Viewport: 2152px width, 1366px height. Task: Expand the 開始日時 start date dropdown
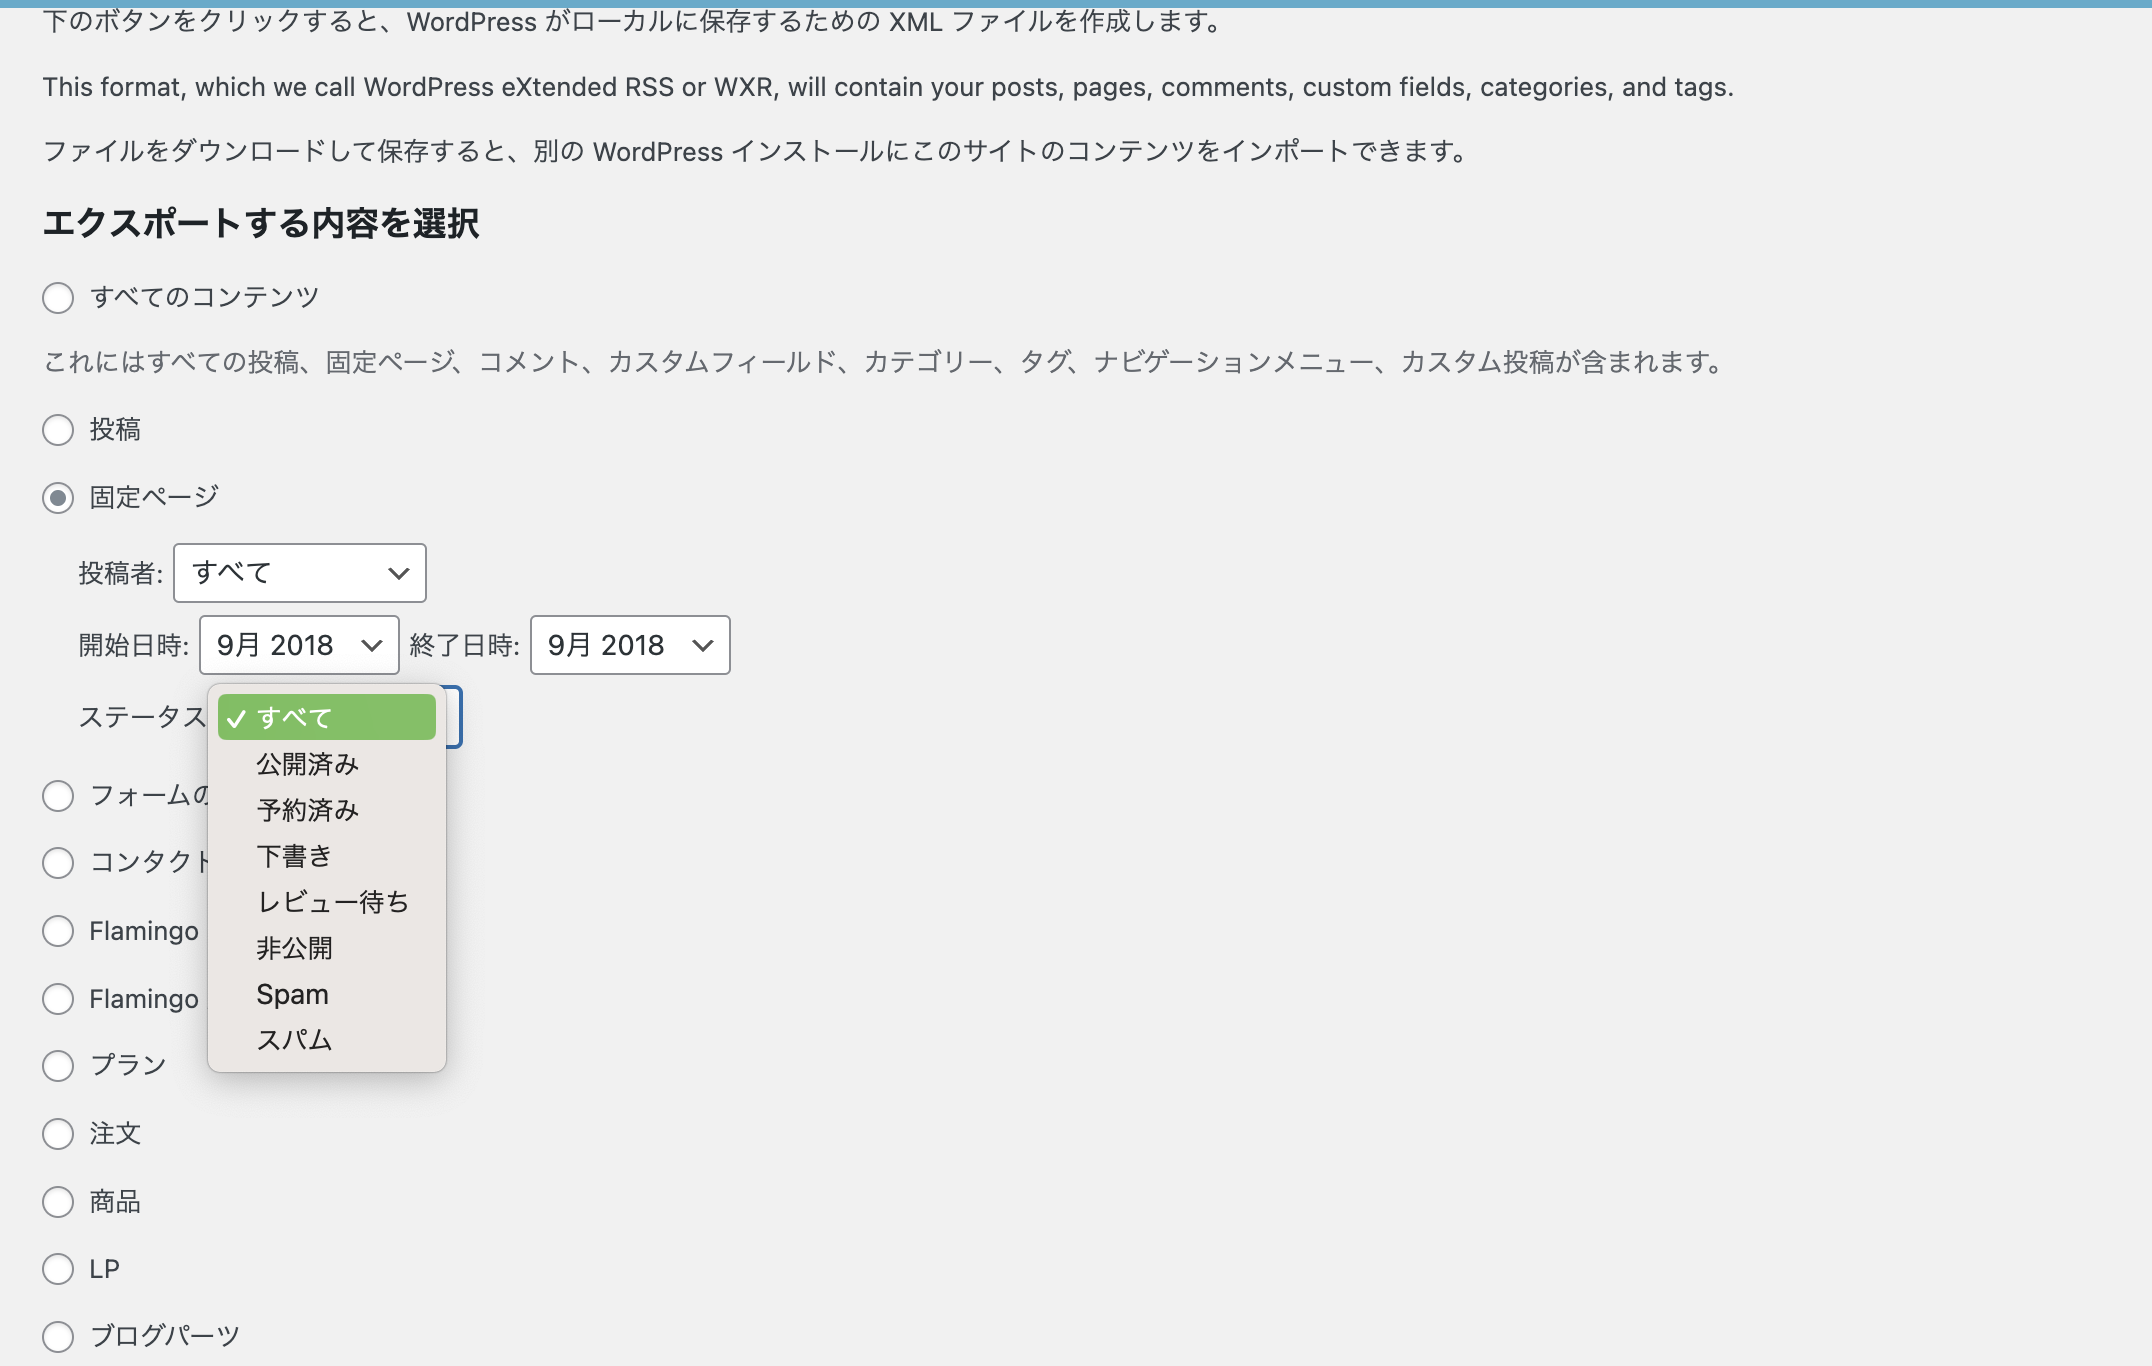coord(299,645)
